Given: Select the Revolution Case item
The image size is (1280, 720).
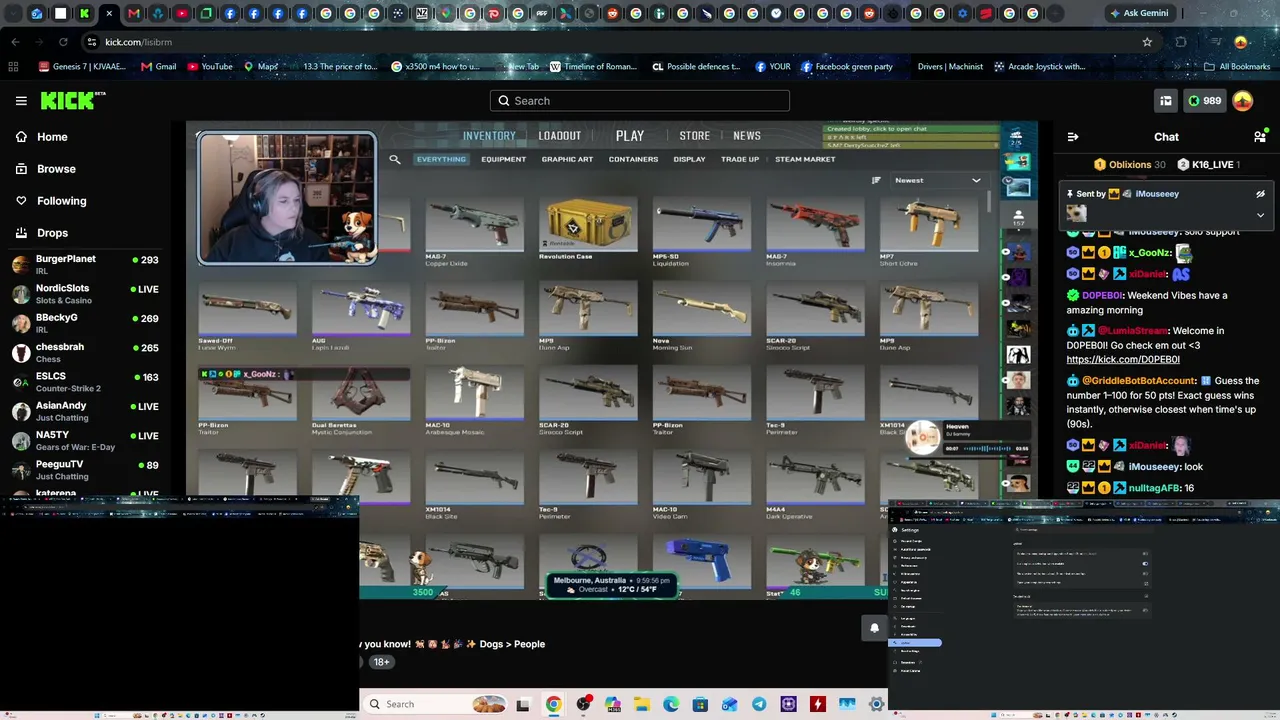Looking at the screenshot, I should click(x=588, y=229).
